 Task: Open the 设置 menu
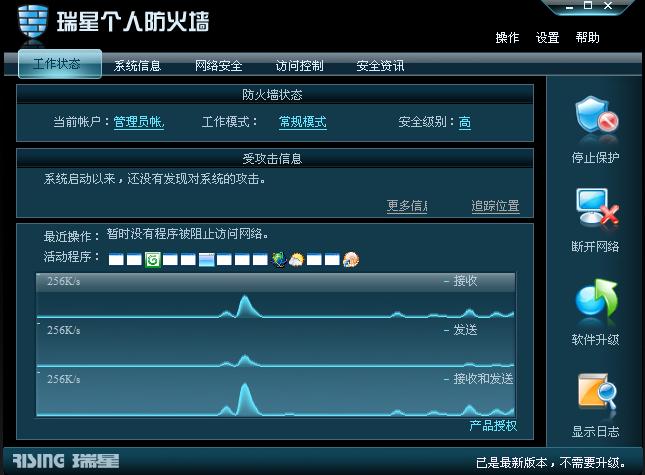pos(547,38)
